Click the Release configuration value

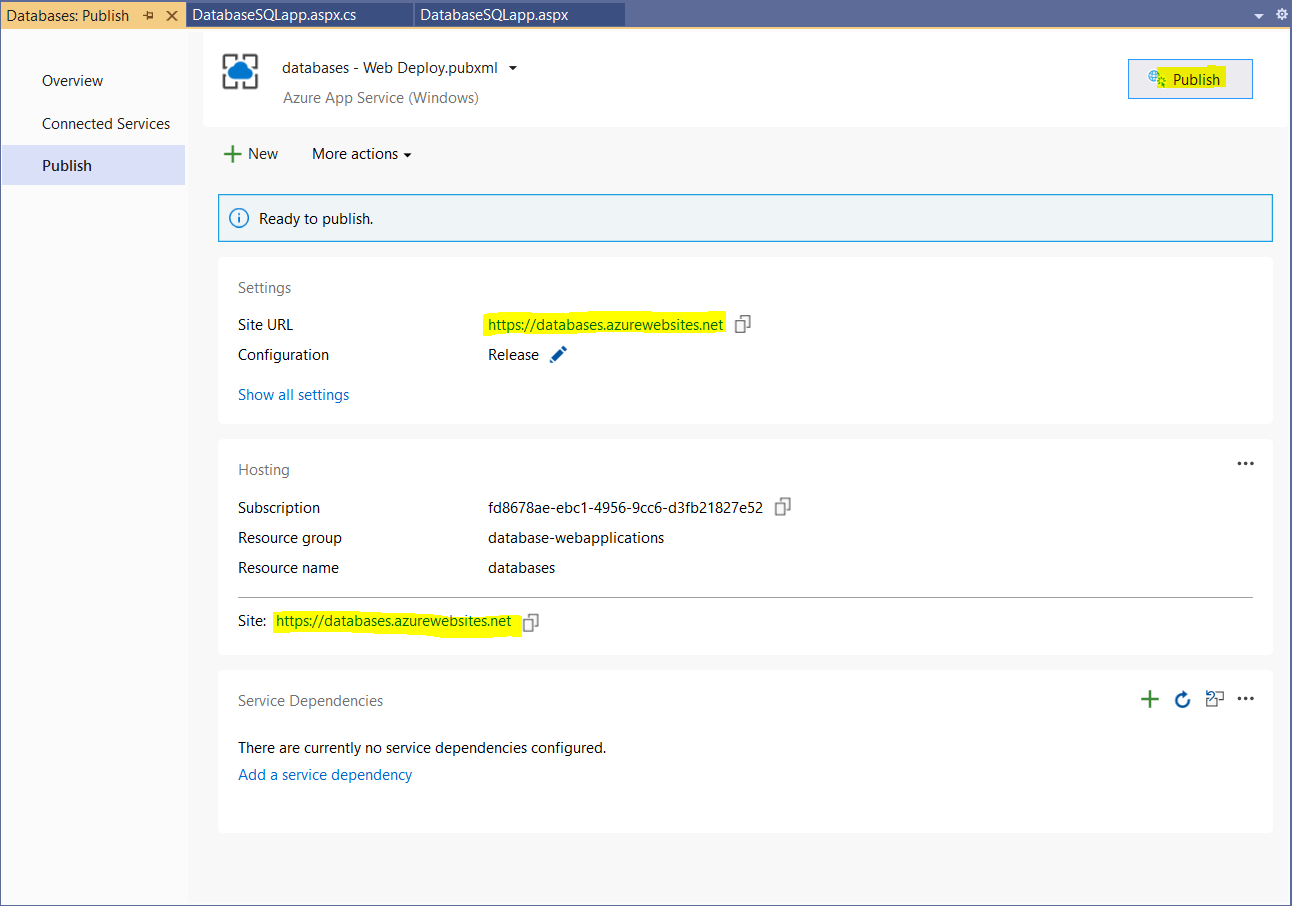click(513, 355)
